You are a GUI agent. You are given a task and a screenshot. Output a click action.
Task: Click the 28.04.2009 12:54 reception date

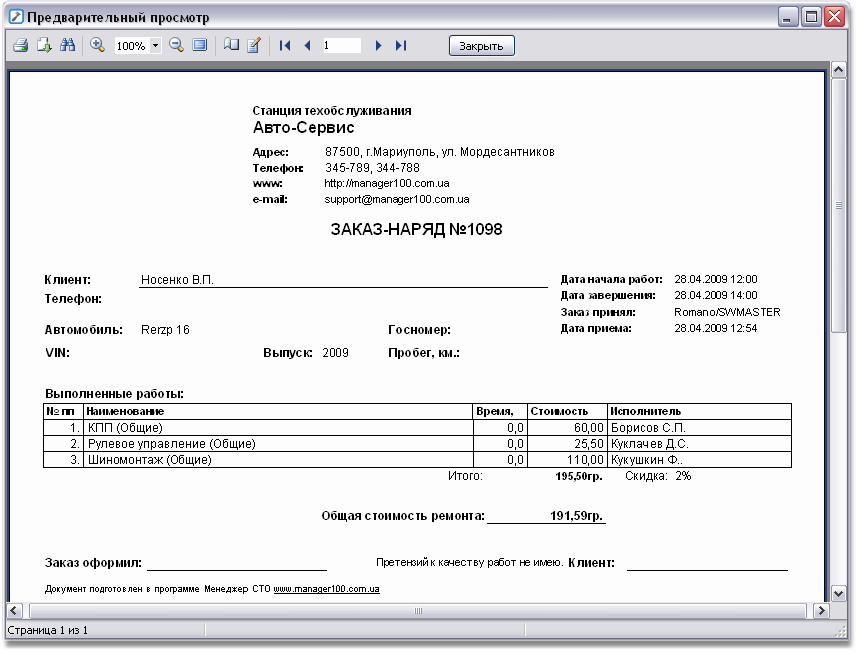[x=715, y=328]
